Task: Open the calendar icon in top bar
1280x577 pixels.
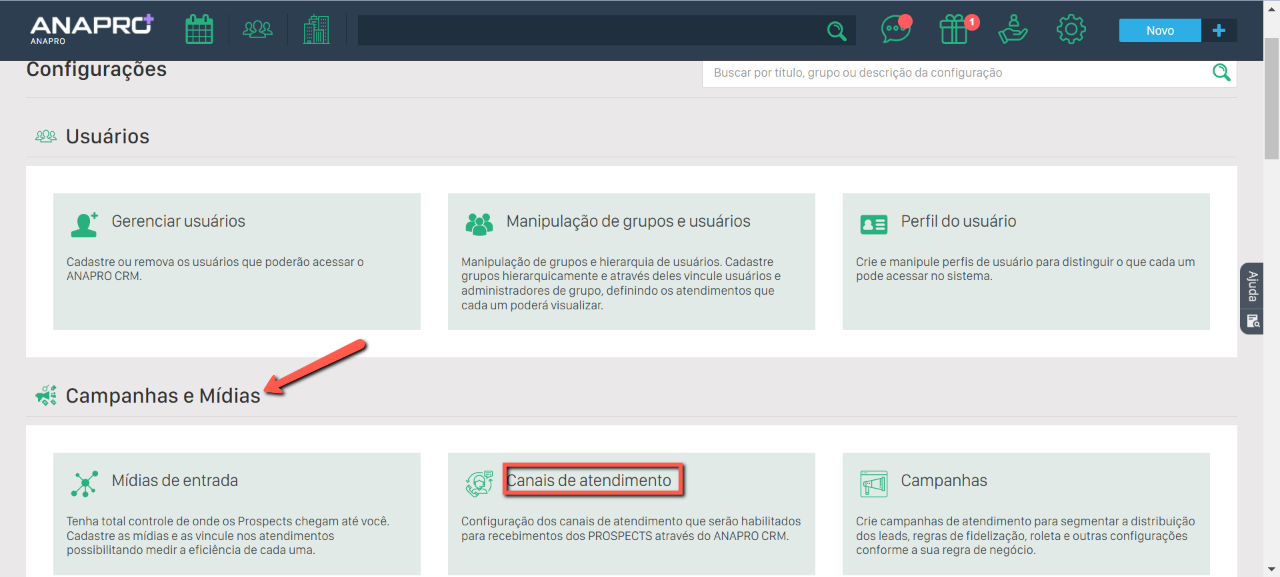Action: pyautogui.click(x=199, y=30)
